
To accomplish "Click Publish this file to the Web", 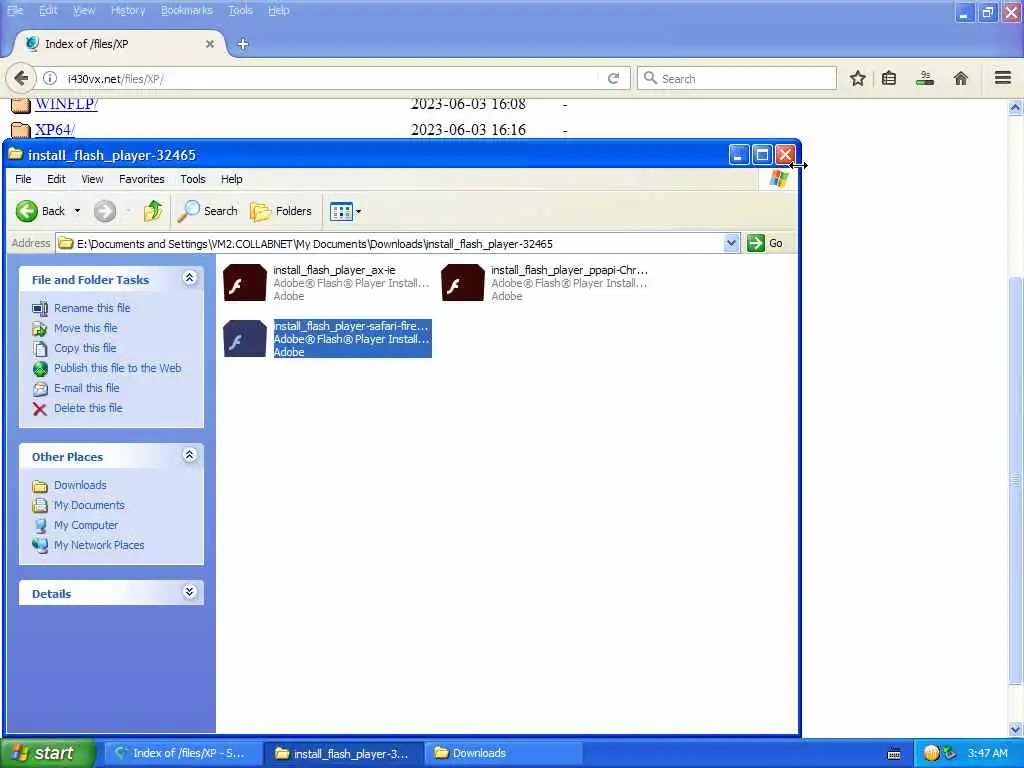I will tap(118, 368).
